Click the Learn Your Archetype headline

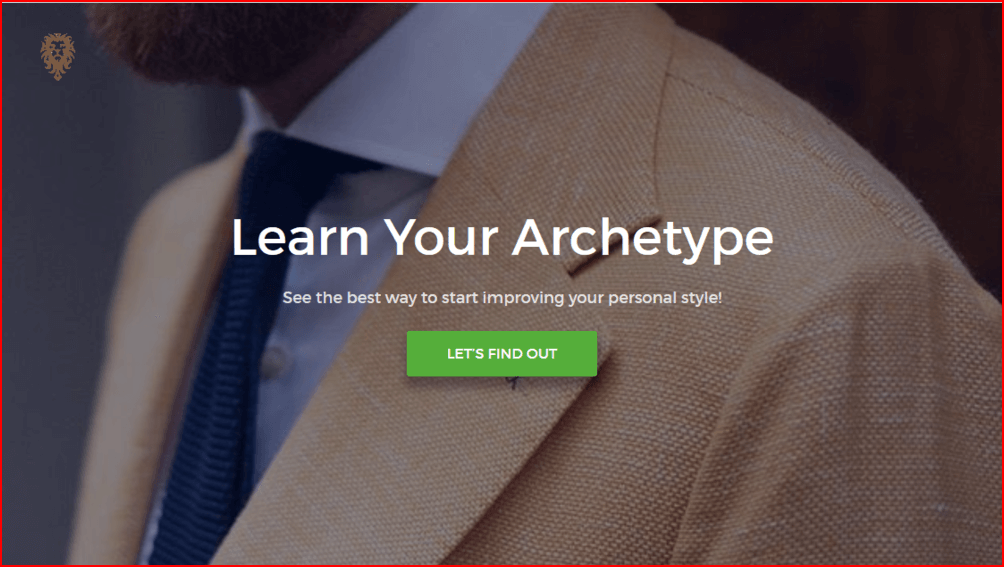click(502, 239)
